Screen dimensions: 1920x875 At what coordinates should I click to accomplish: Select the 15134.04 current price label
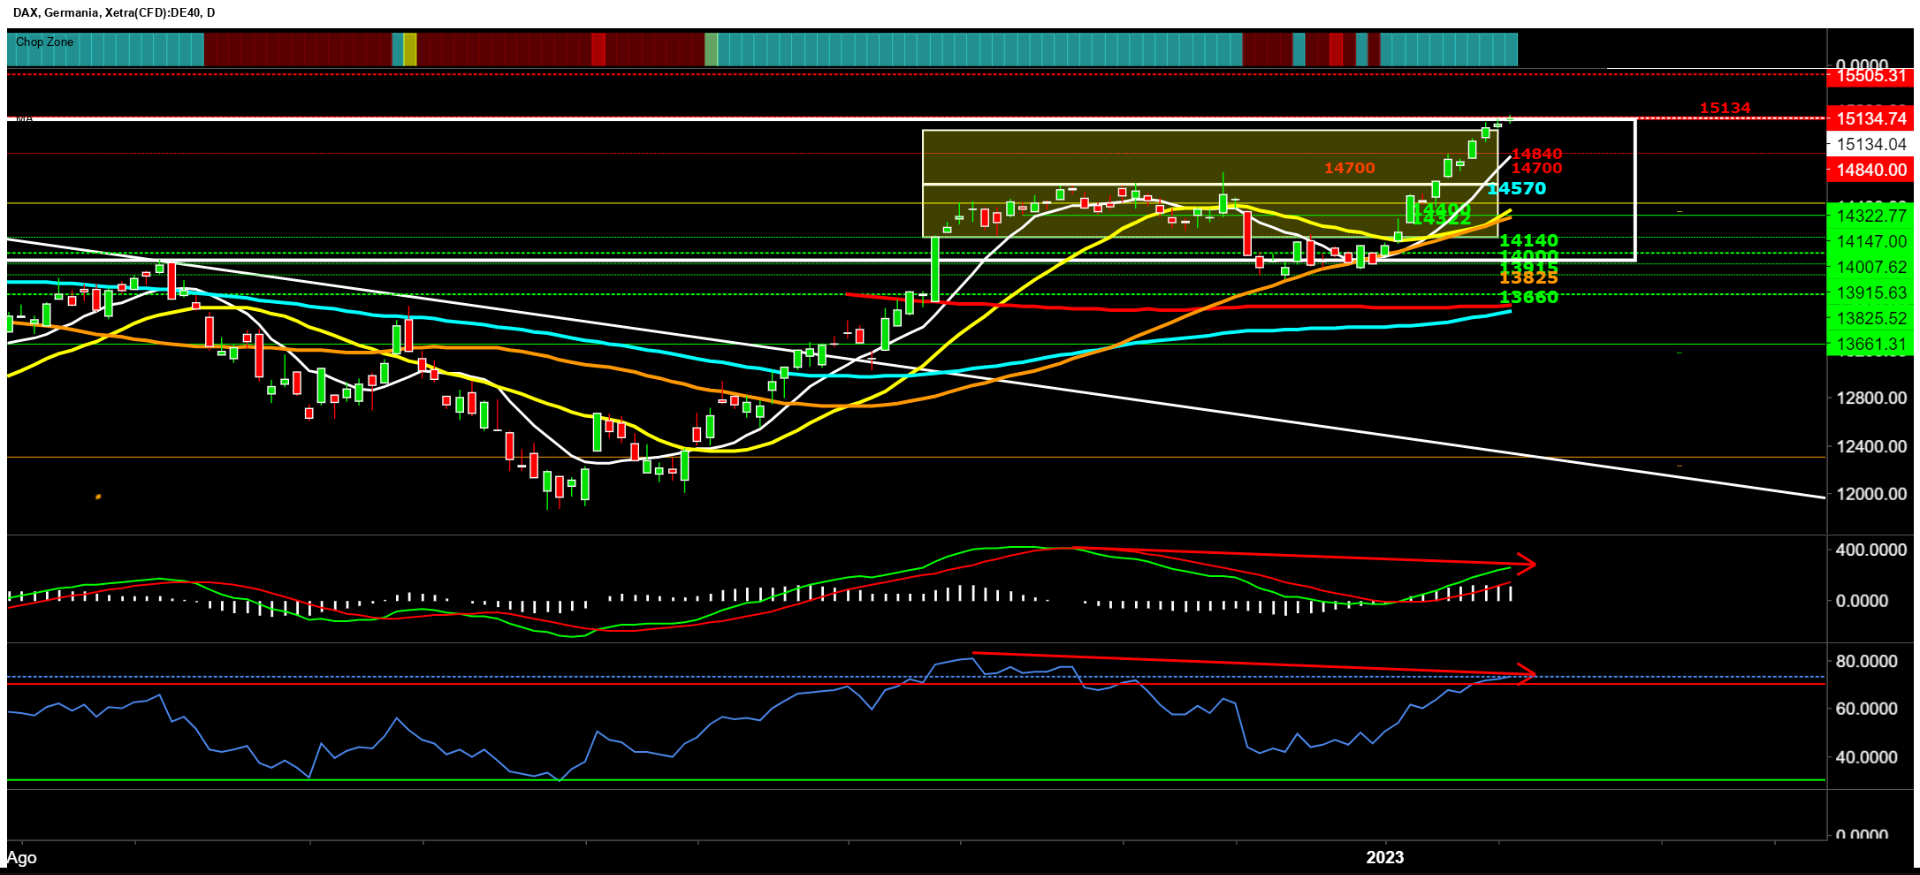click(1870, 144)
